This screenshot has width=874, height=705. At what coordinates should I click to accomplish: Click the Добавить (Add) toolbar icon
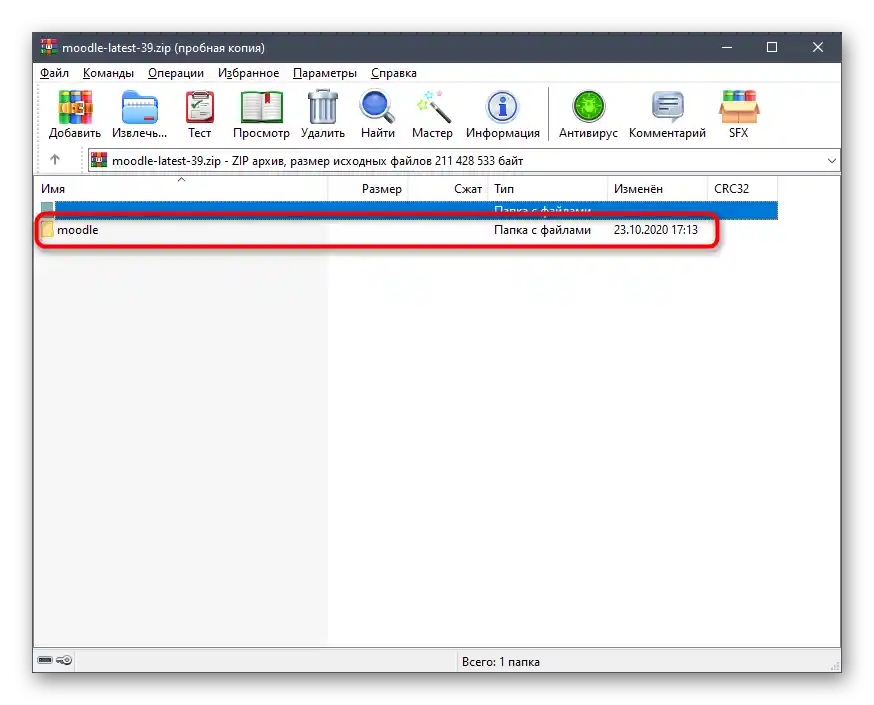75,107
